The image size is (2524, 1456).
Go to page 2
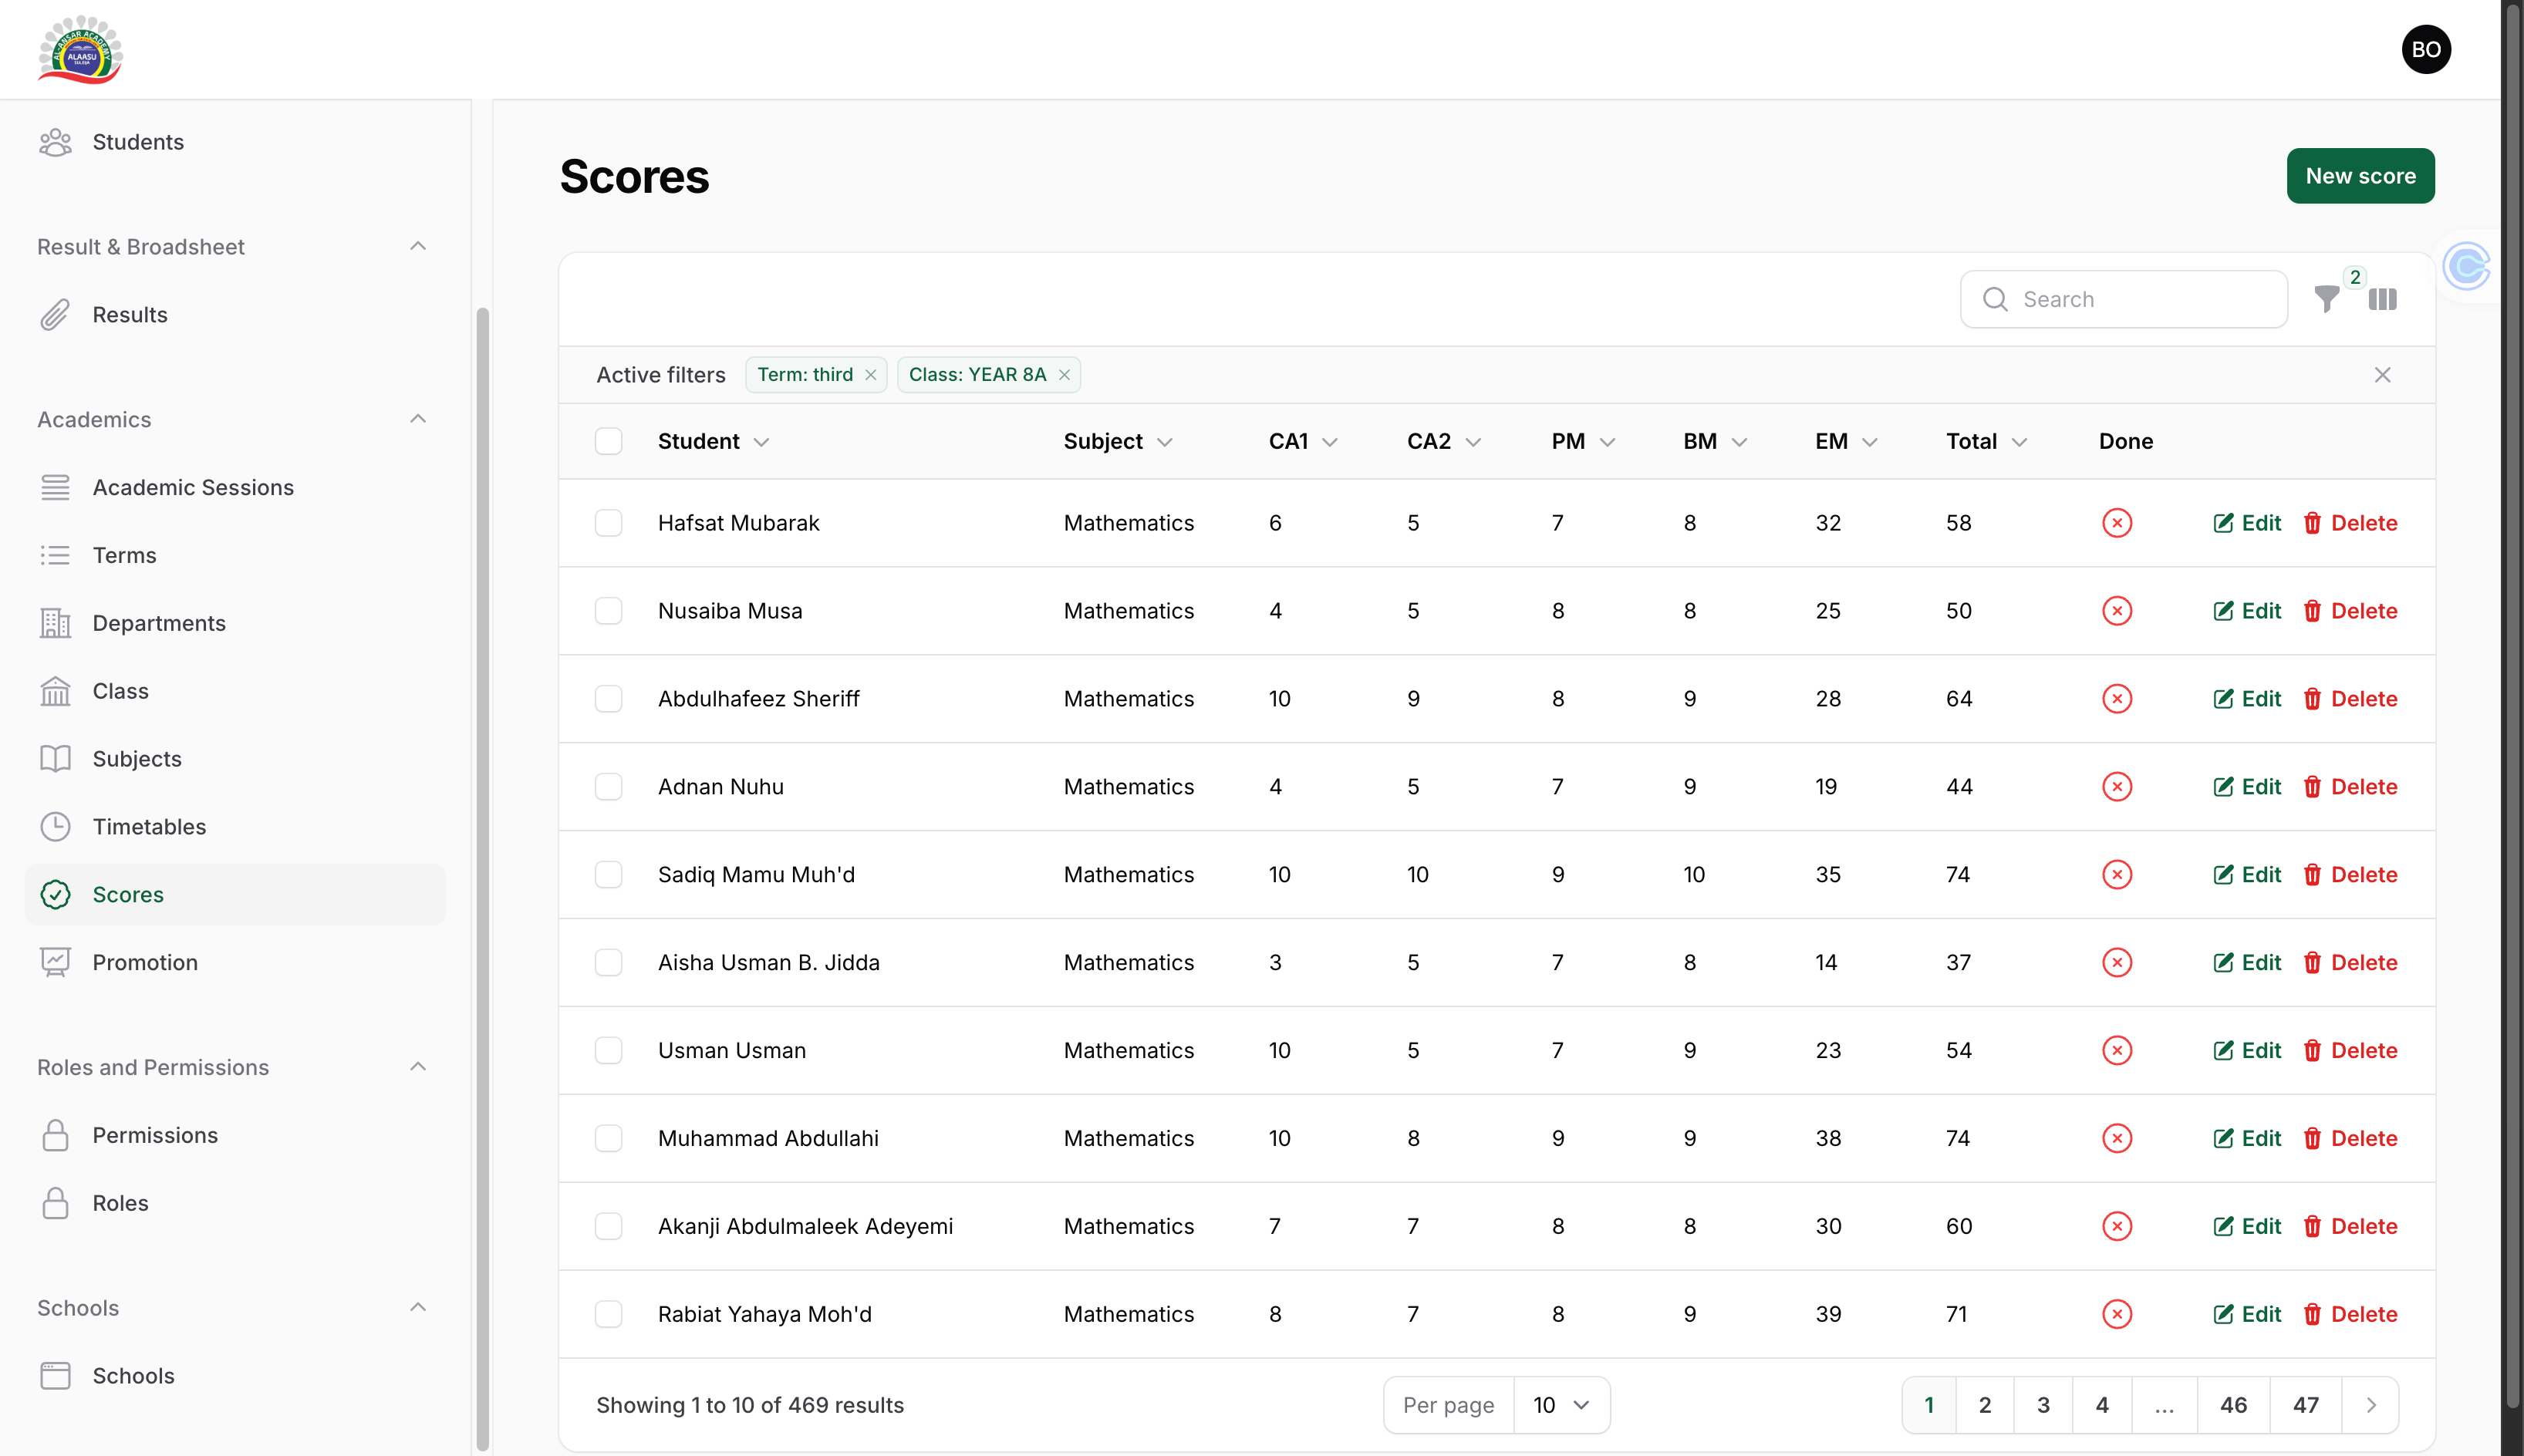click(1985, 1405)
